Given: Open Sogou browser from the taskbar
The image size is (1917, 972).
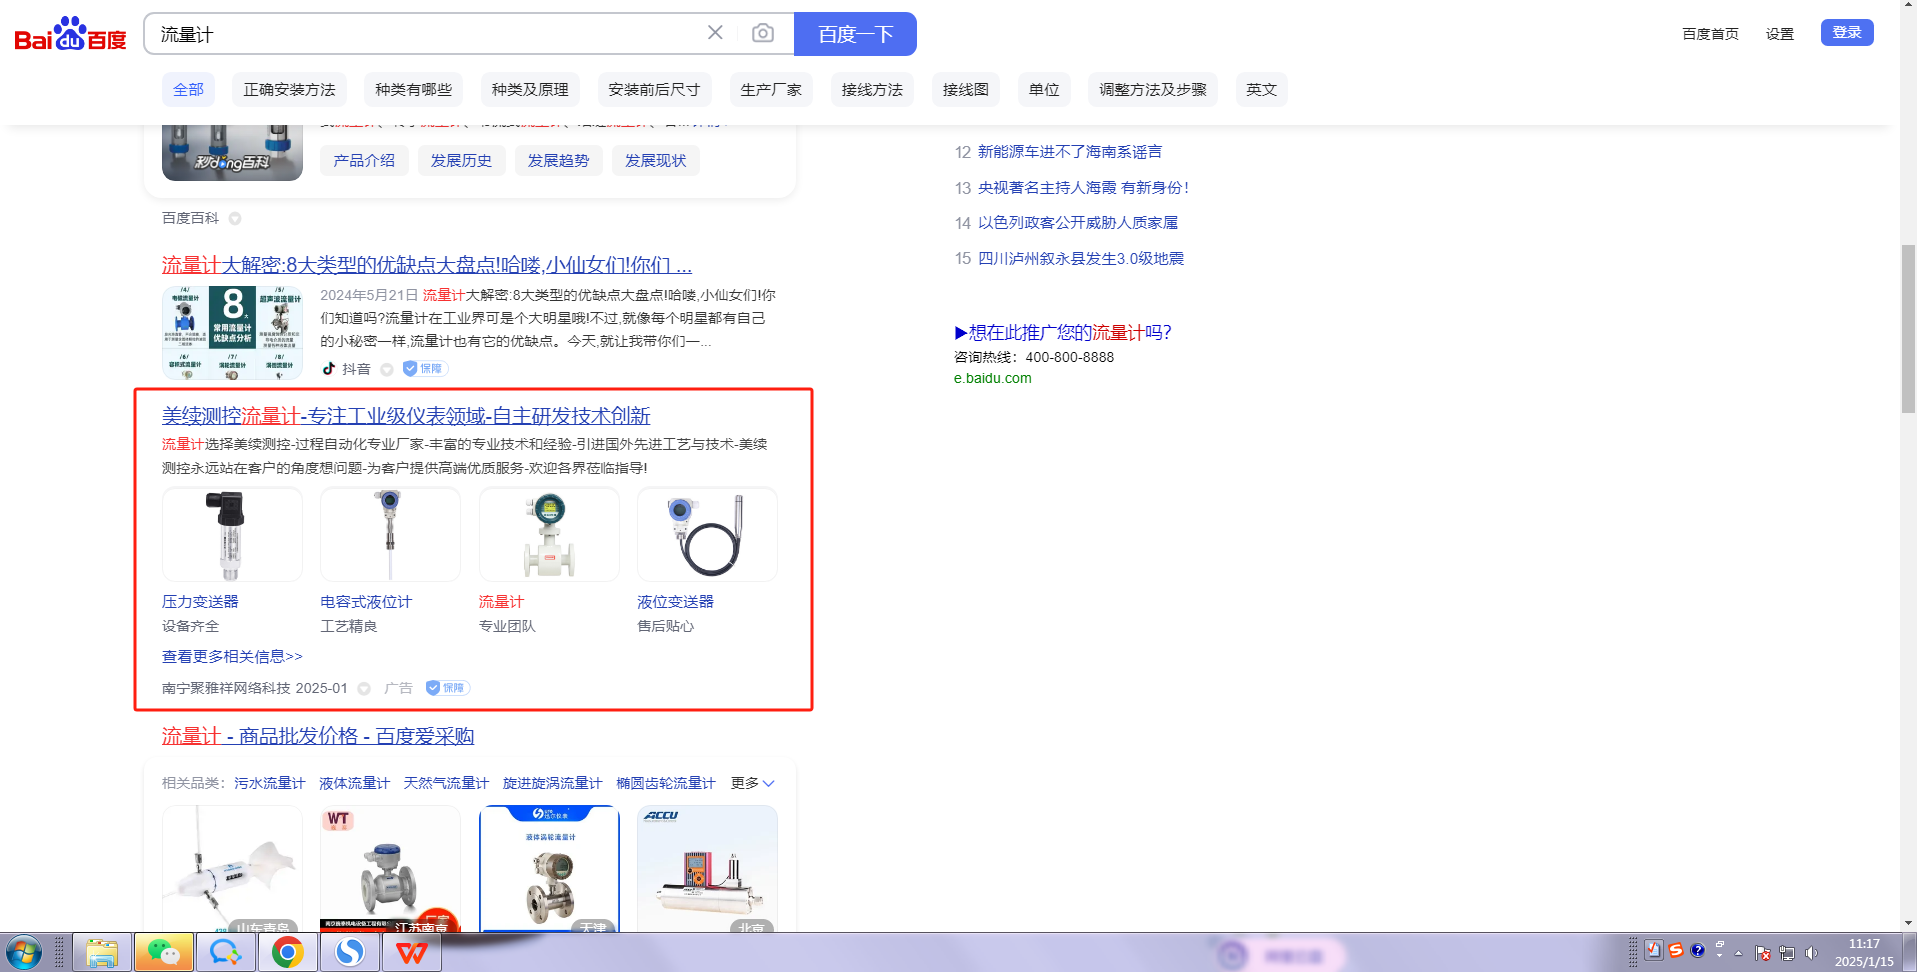Looking at the screenshot, I should coord(349,953).
